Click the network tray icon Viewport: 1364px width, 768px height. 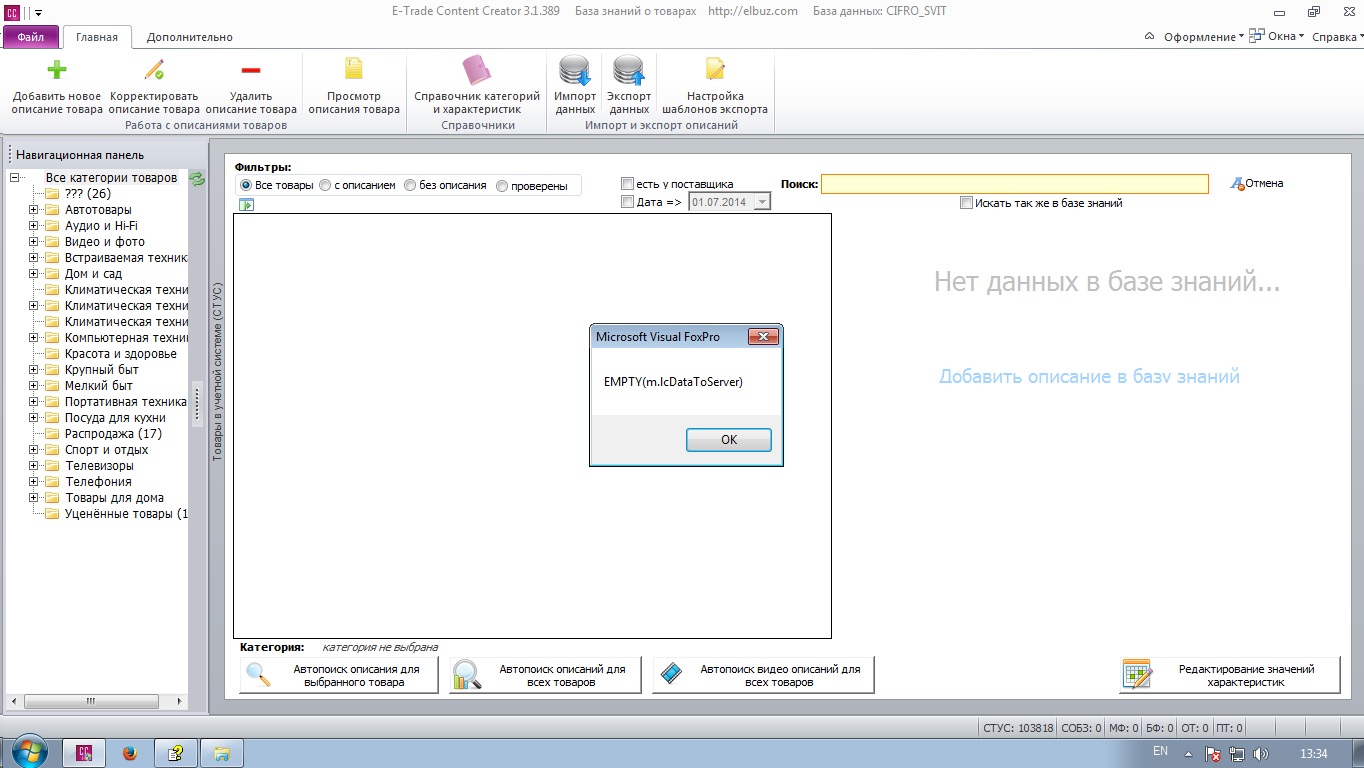tap(1237, 753)
